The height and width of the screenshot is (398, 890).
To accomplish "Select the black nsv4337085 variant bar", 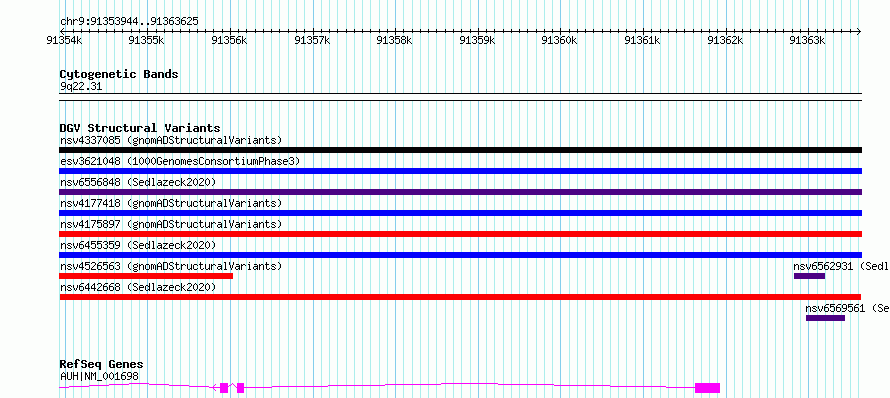I will pyautogui.click(x=460, y=150).
